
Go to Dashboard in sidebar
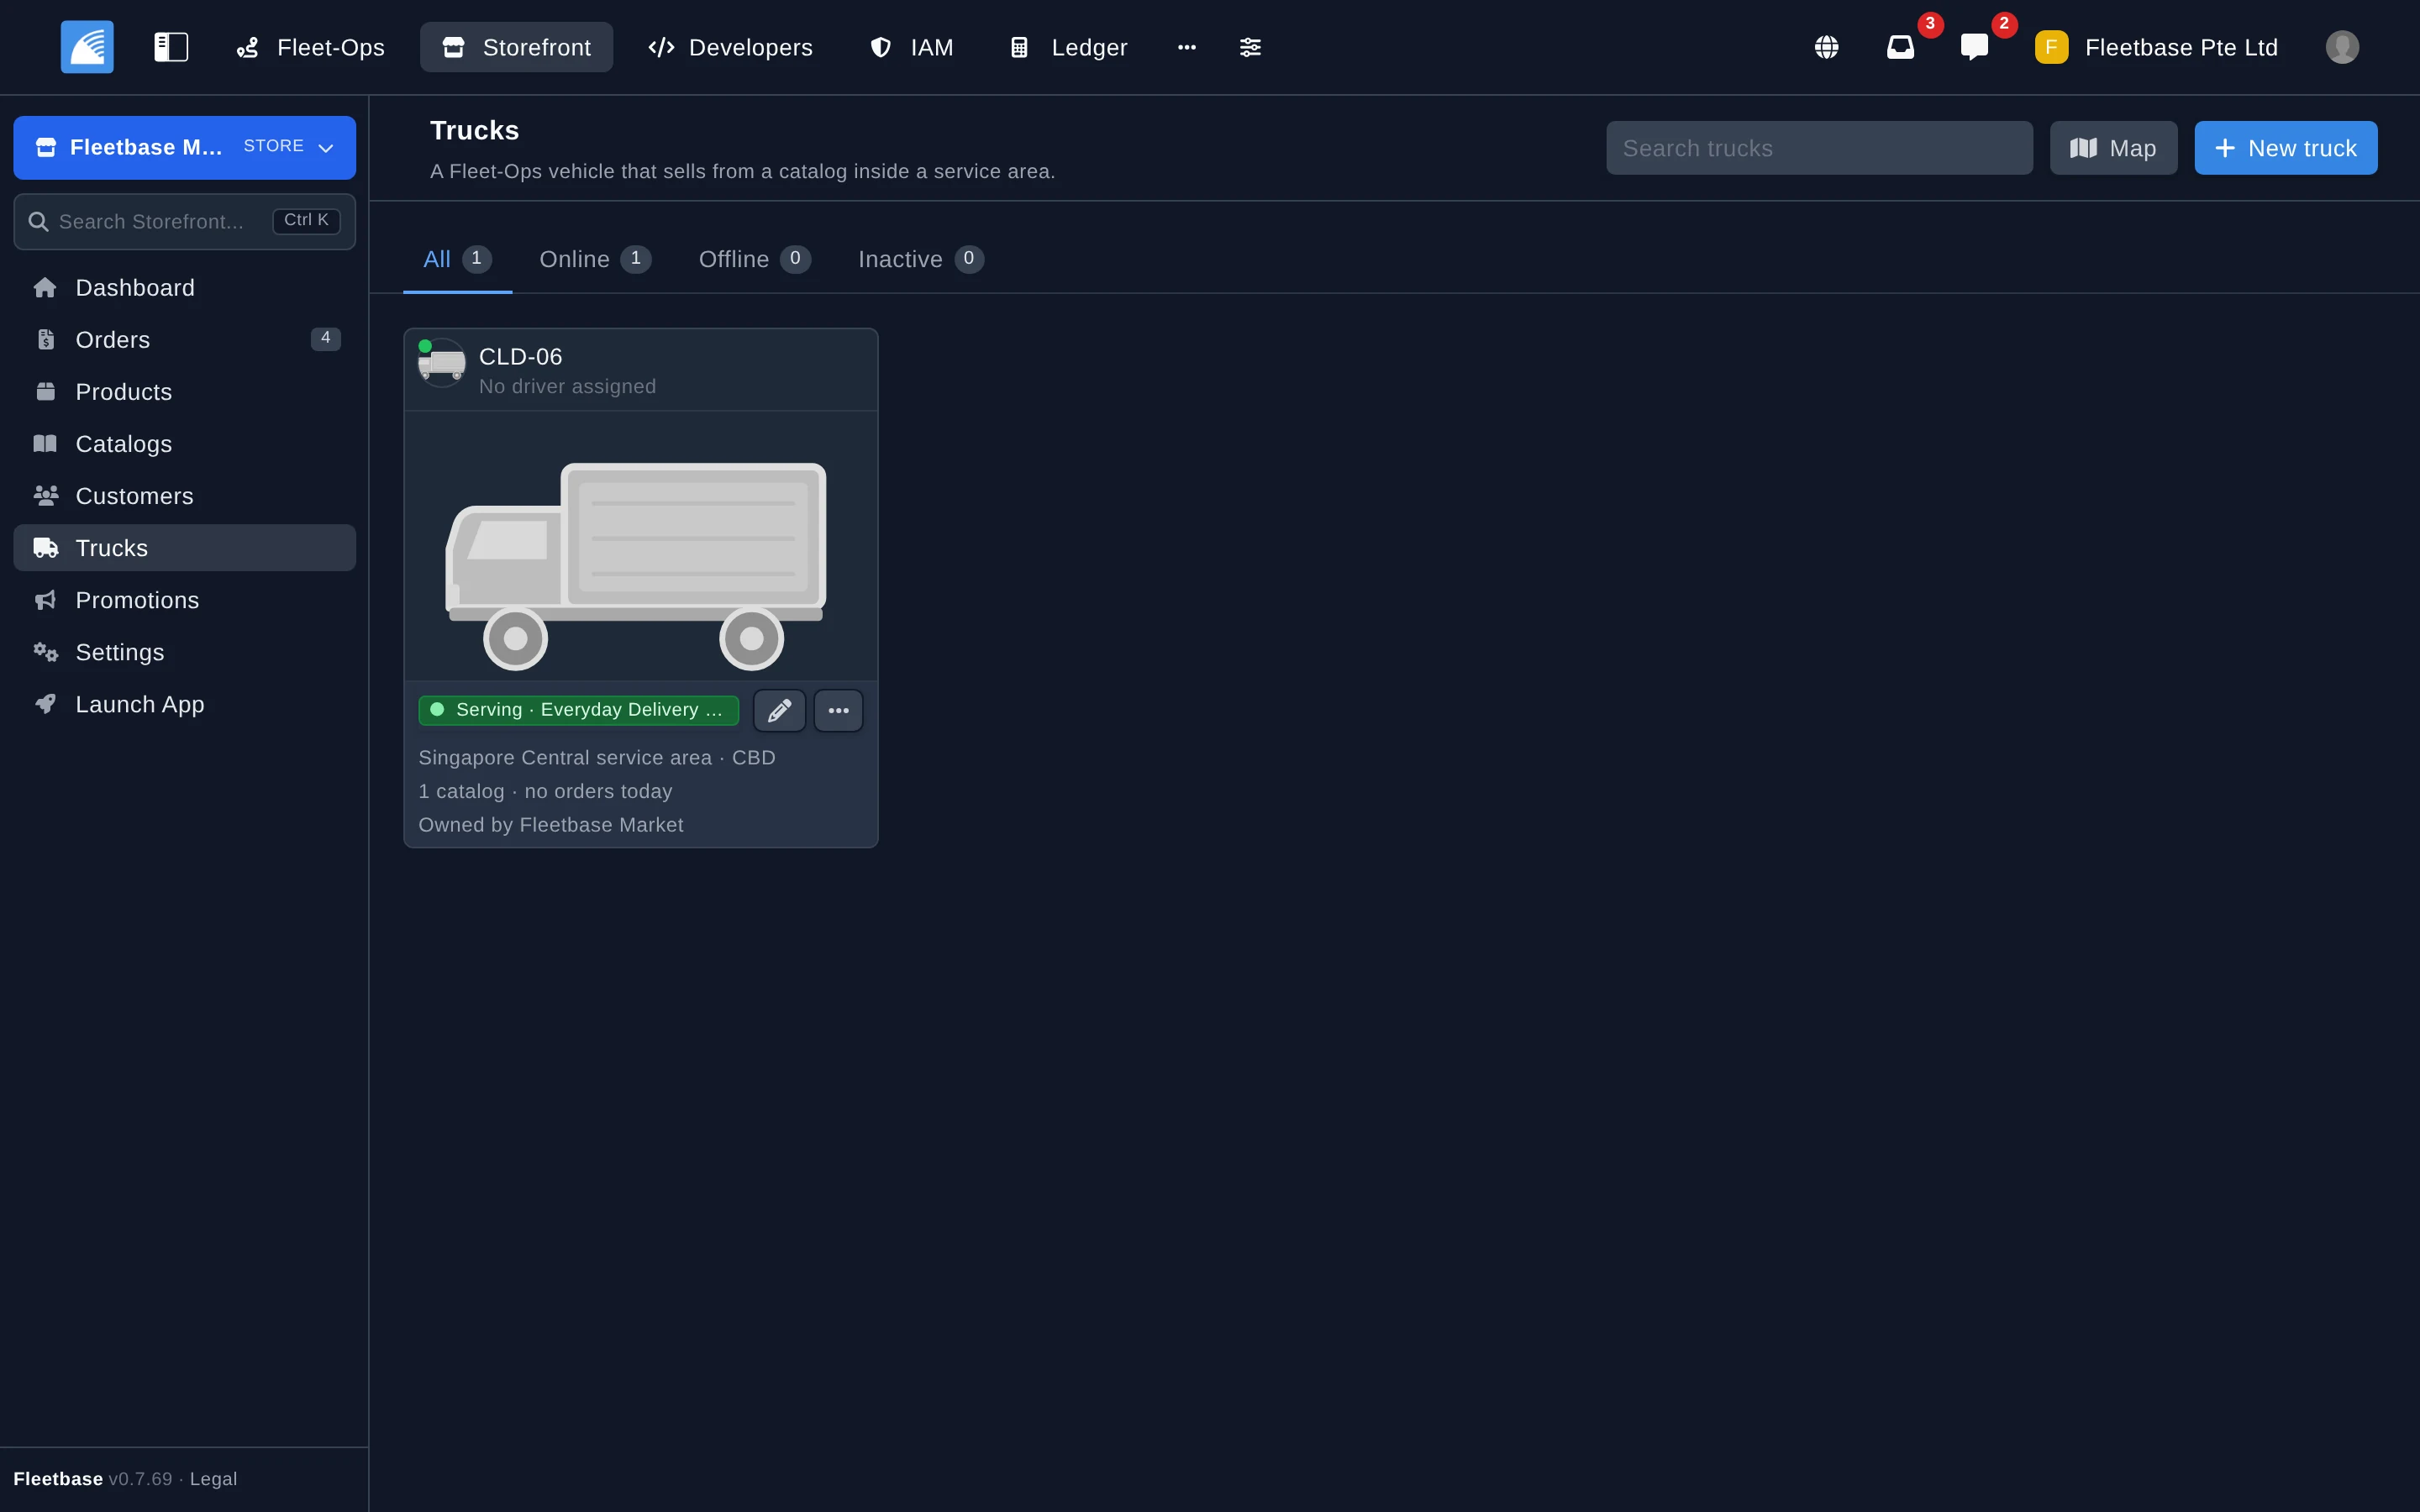[185, 288]
